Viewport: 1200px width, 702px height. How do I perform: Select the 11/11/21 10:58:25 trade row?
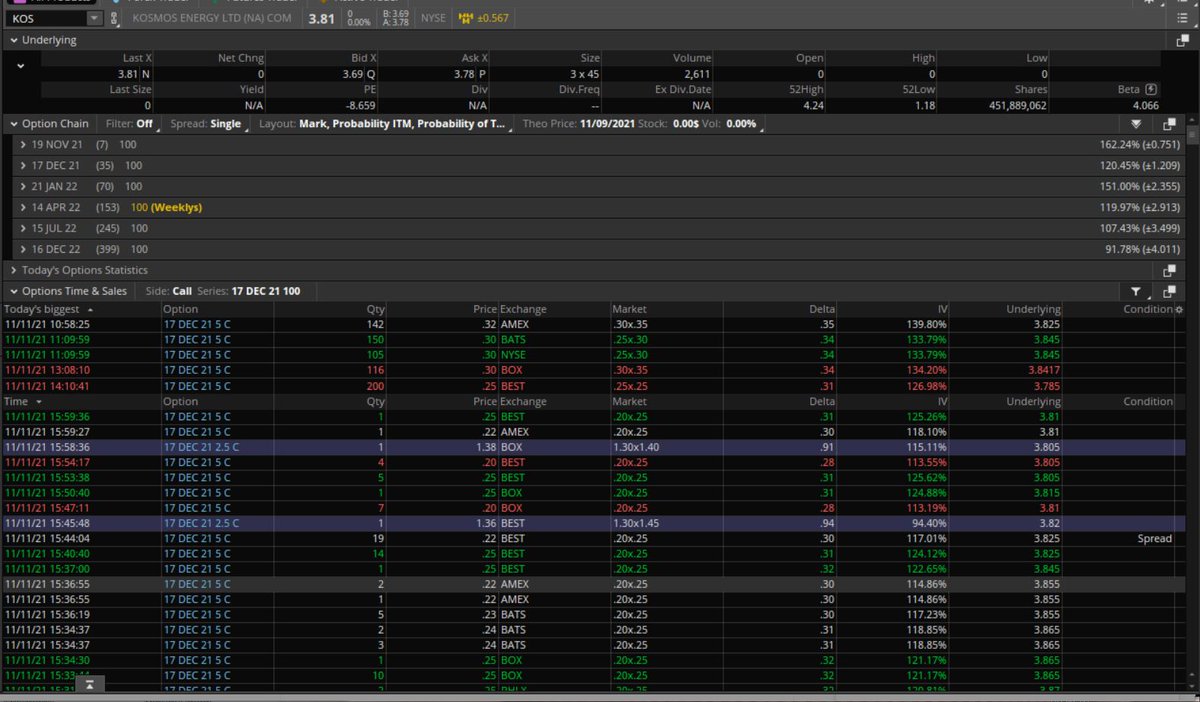pos(593,324)
